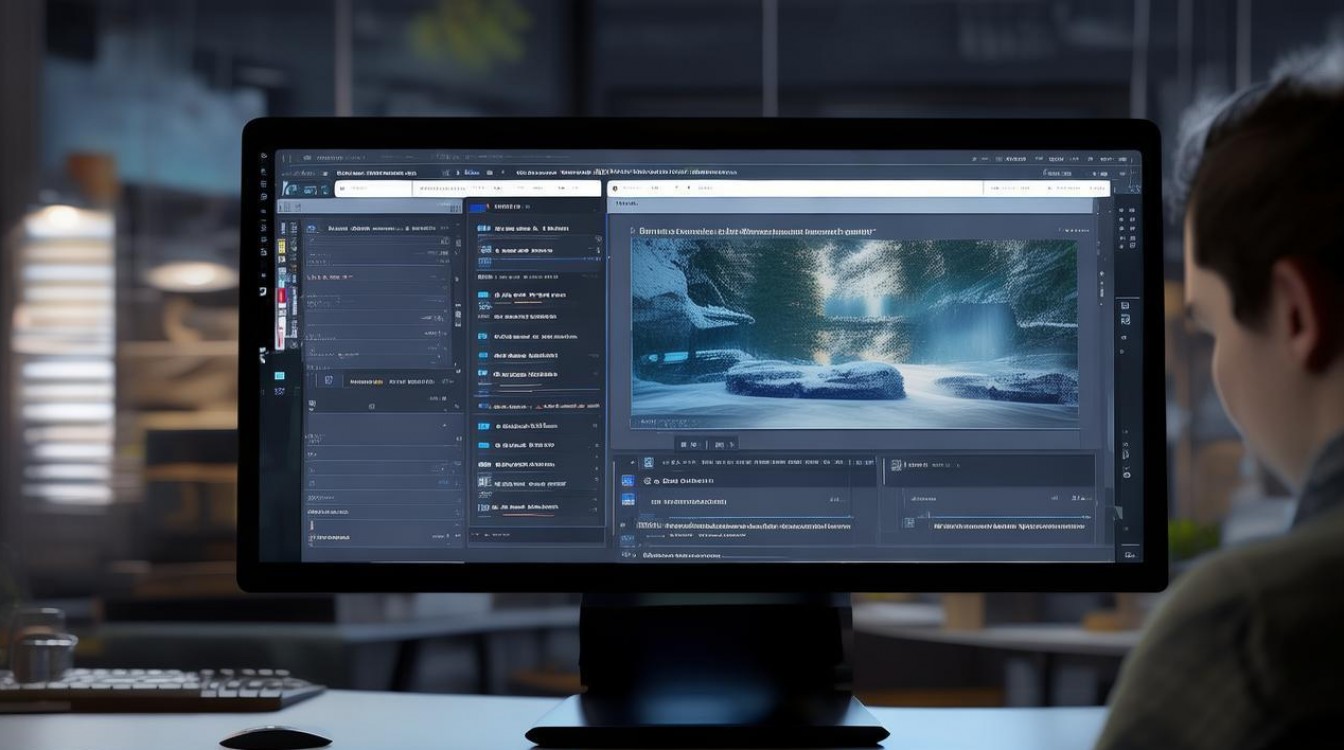Click the small box icon beside the lower-left panel header

[325, 381]
